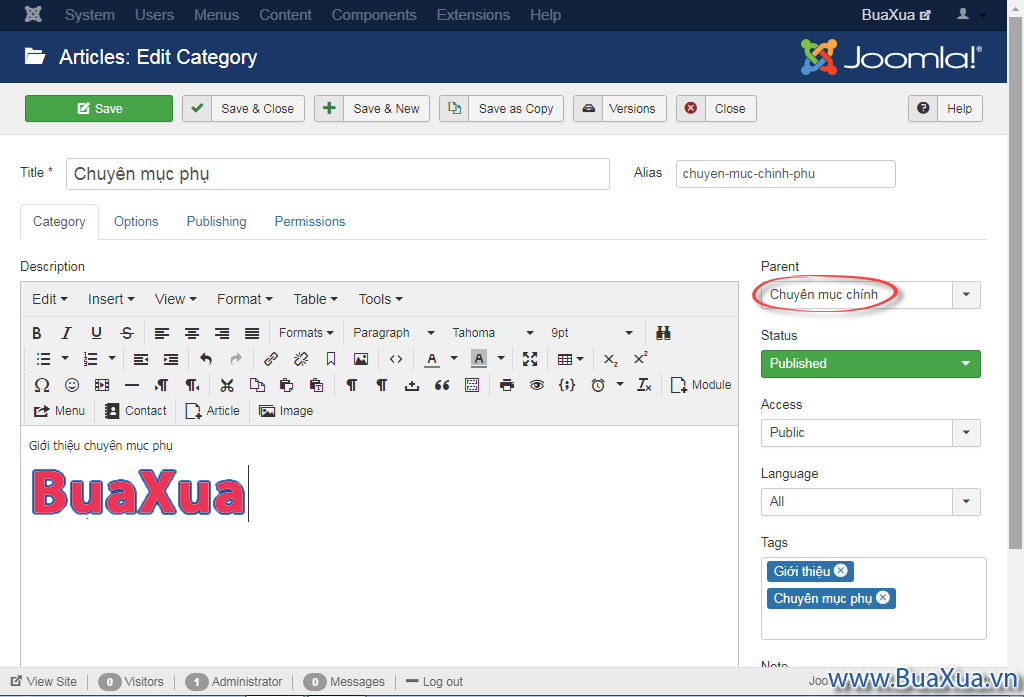The height and width of the screenshot is (697, 1024).
Task: Increase indent of paragraph
Action: [170, 359]
